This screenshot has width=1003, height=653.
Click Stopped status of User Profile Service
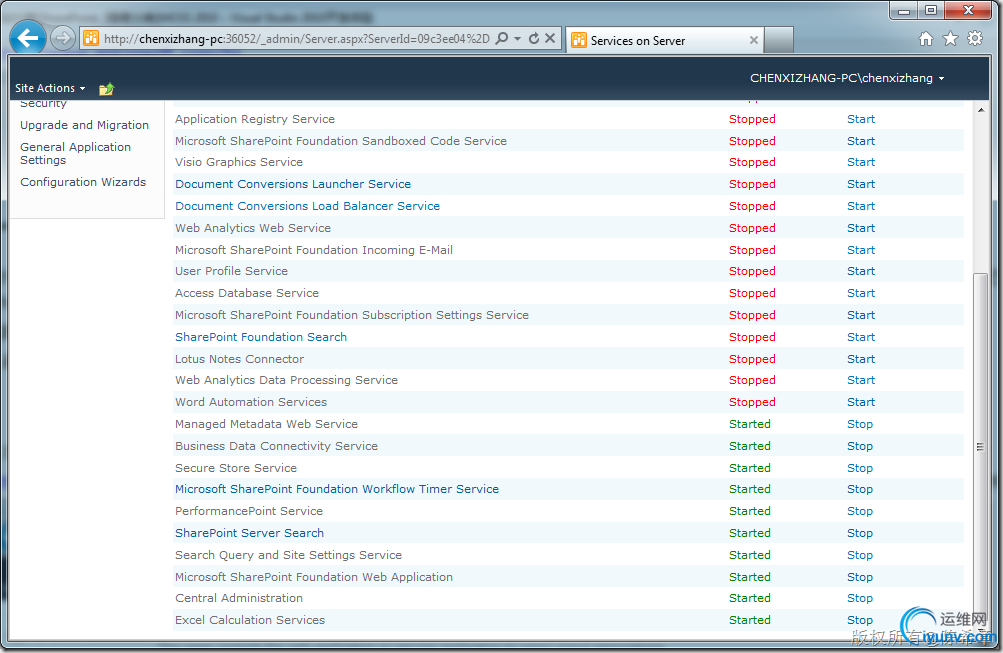(752, 271)
